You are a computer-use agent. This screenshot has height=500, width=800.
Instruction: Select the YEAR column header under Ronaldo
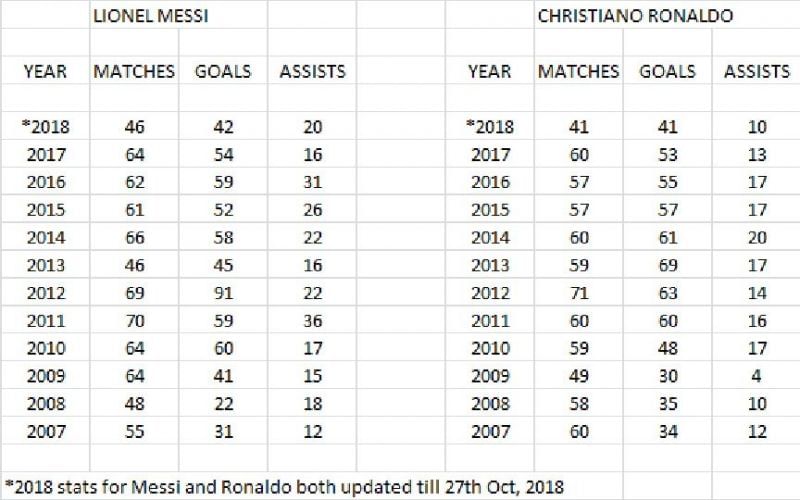(x=489, y=72)
